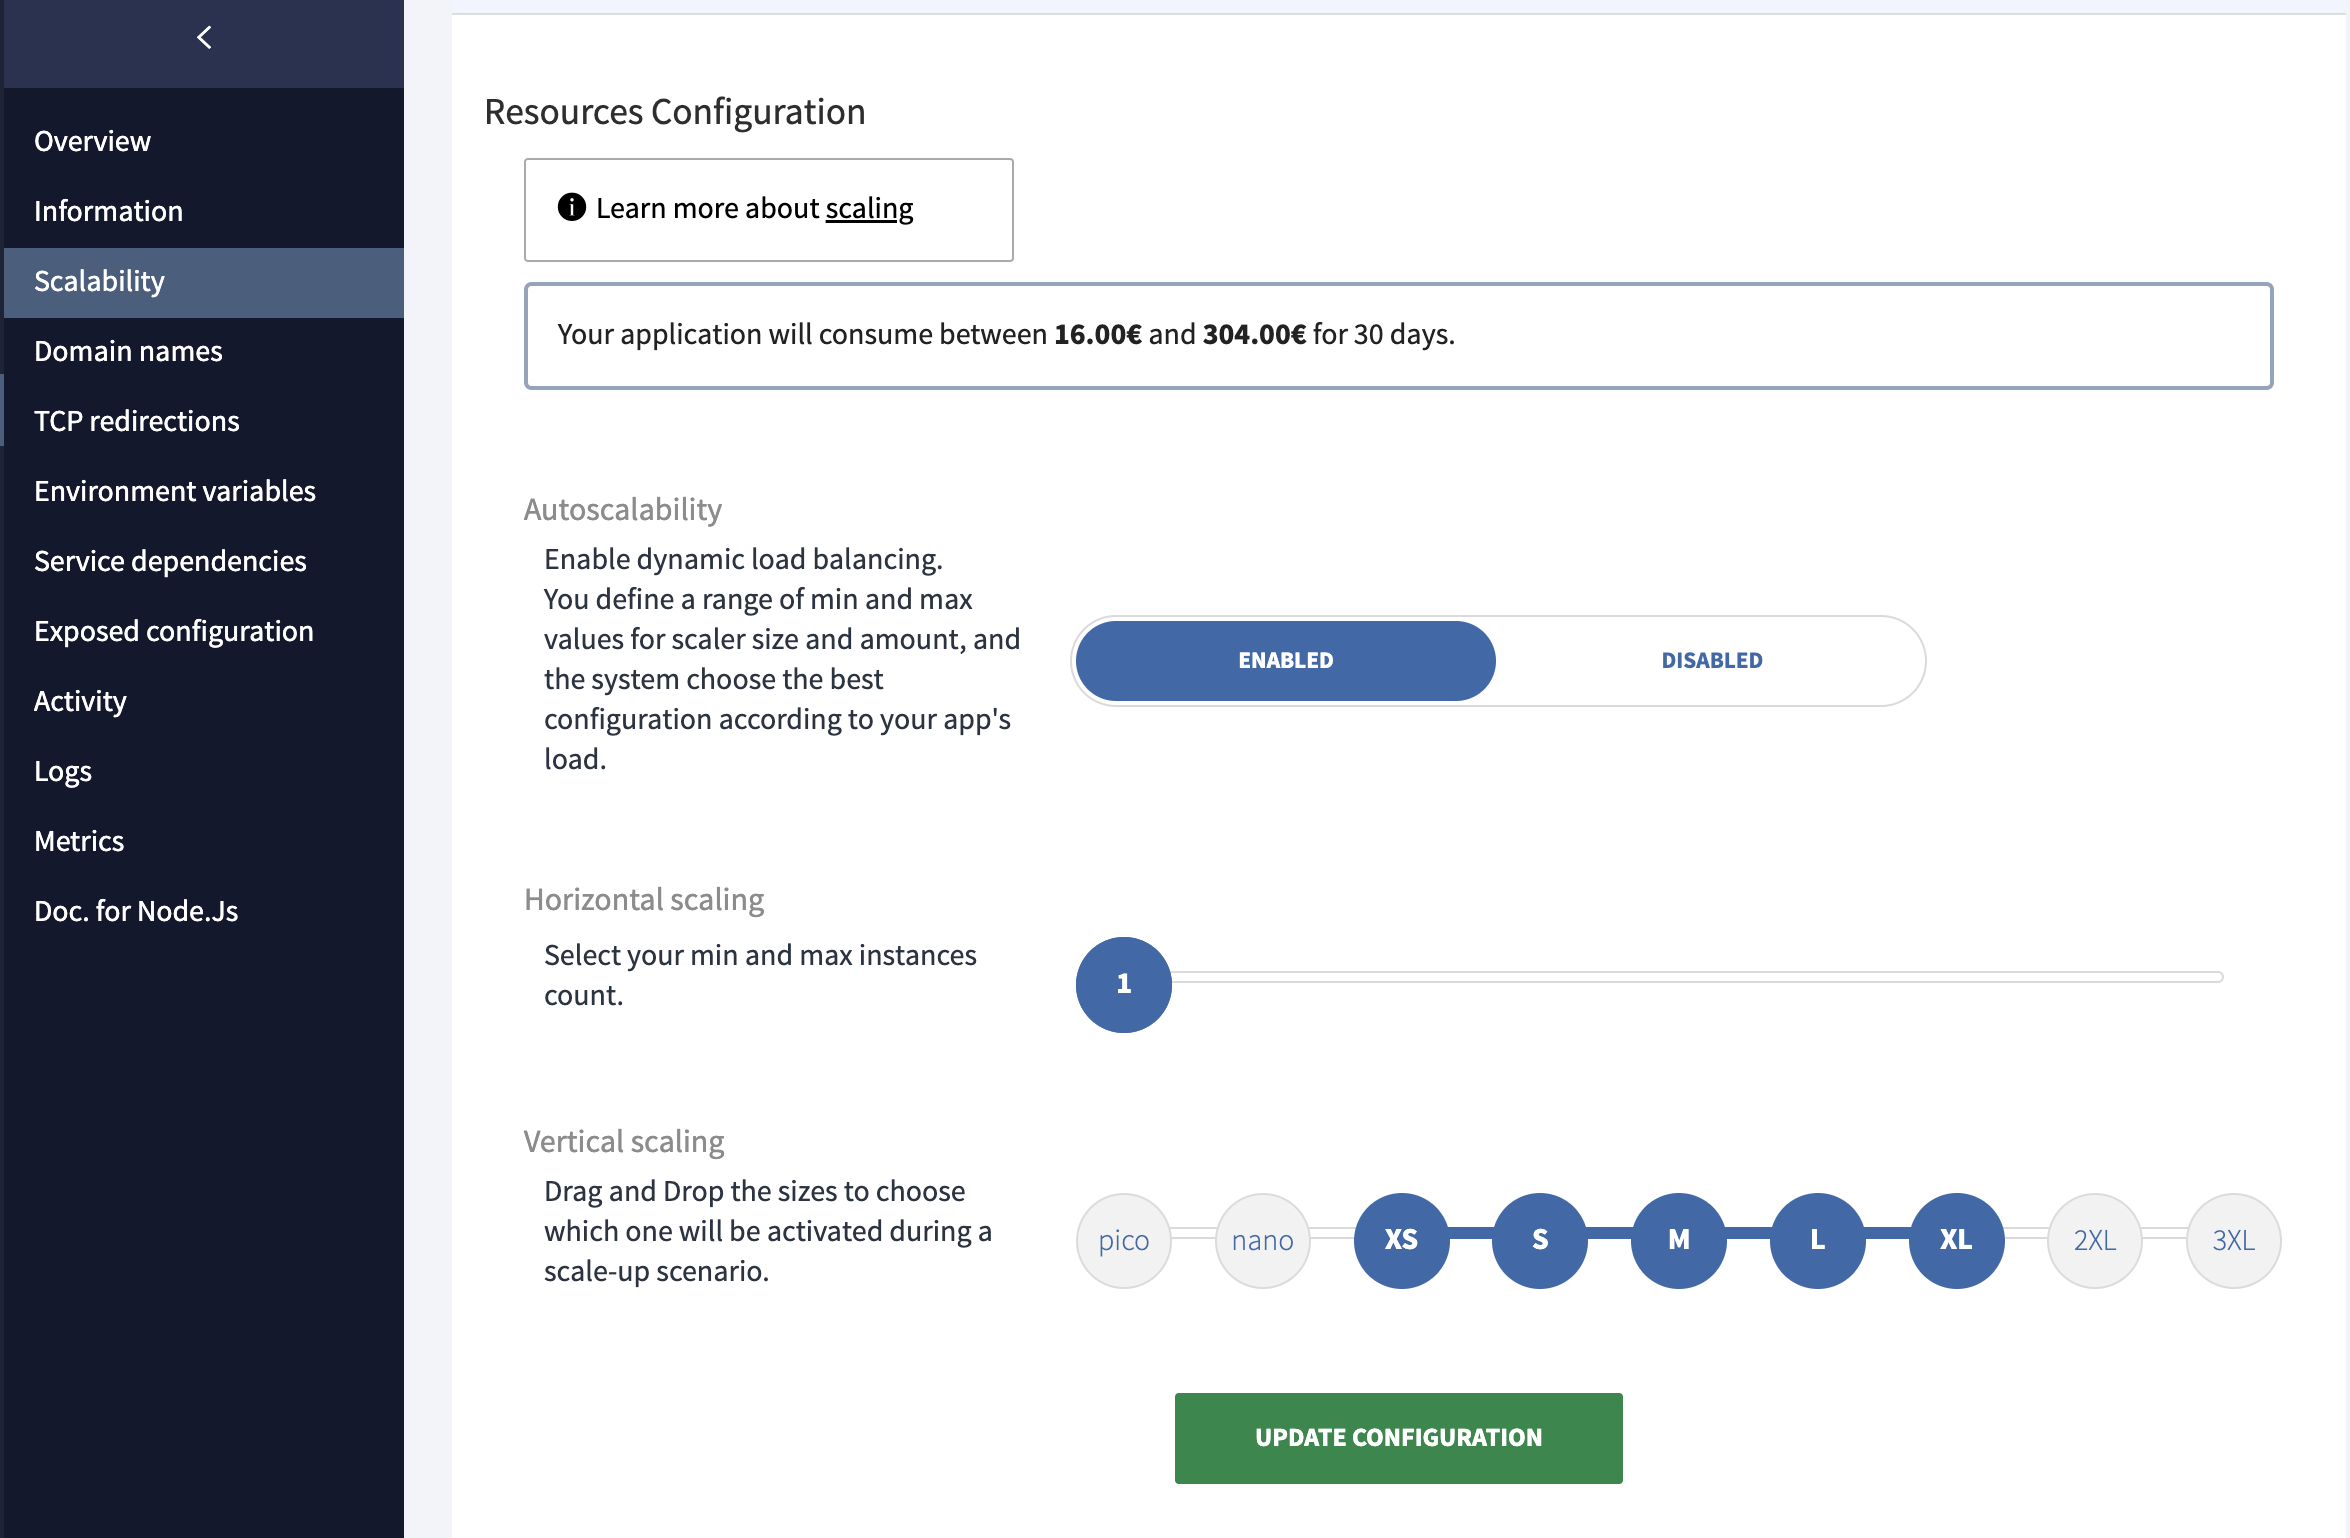The width and height of the screenshot is (2350, 1538).
Task: Choose the S size bubble
Action: point(1540,1240)
